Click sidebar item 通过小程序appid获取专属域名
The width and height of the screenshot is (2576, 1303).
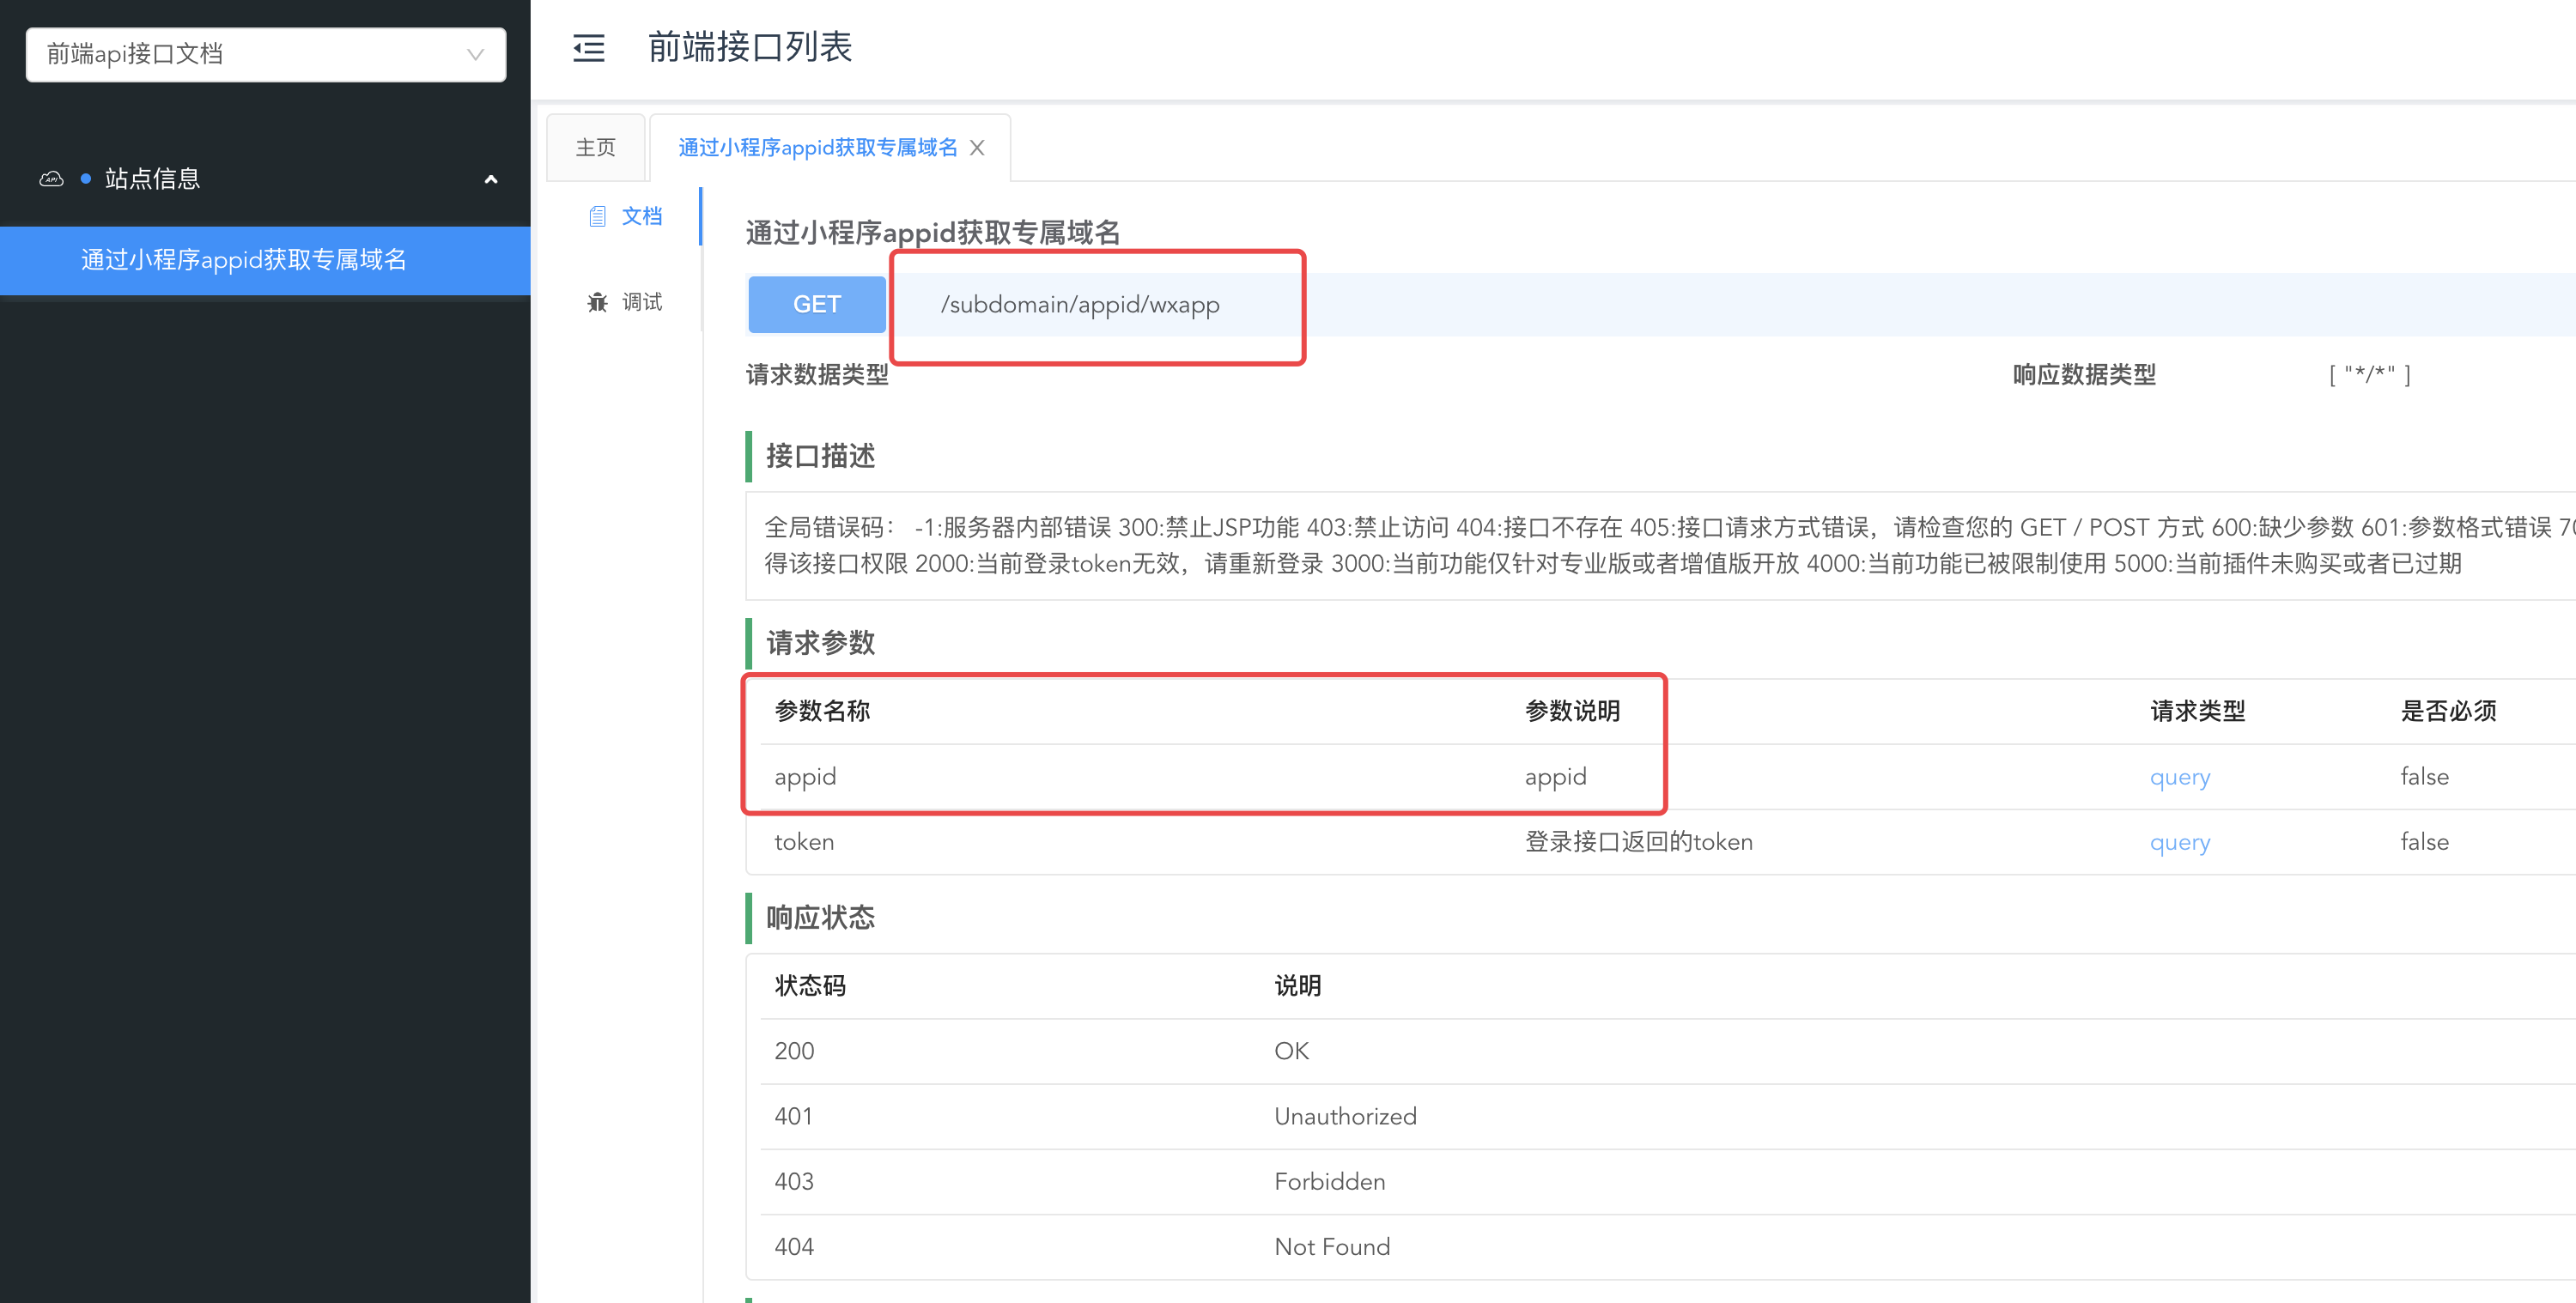243,260
